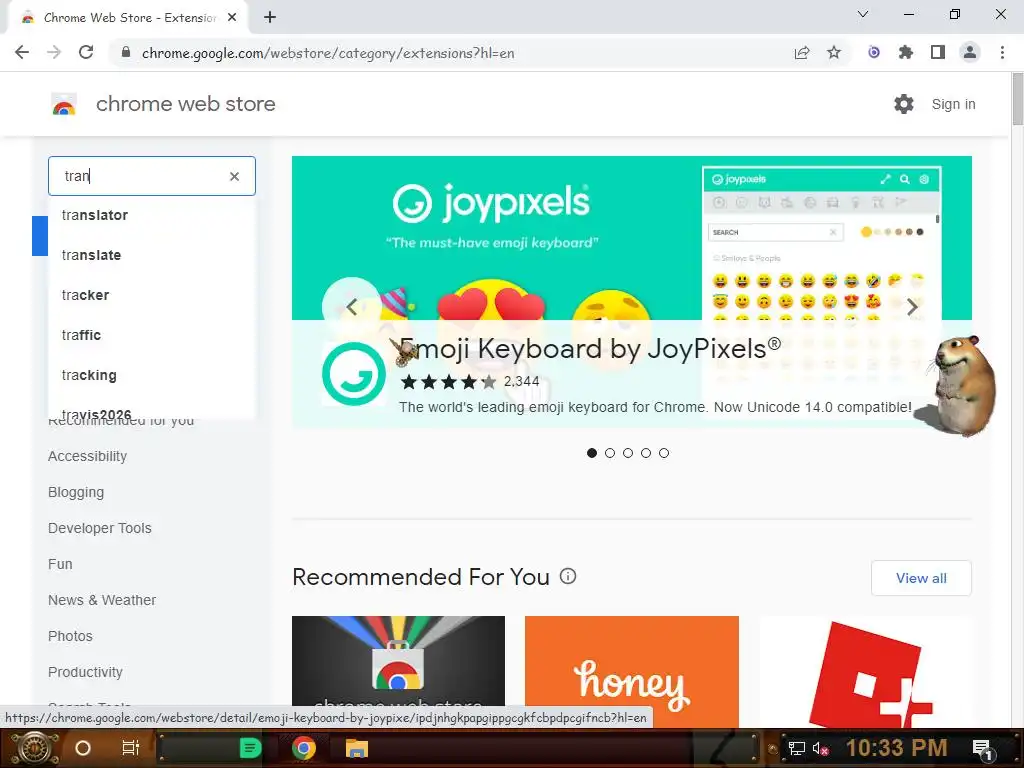
Task: Choose 'translate' search suggestion
Action: click(152, 255)
